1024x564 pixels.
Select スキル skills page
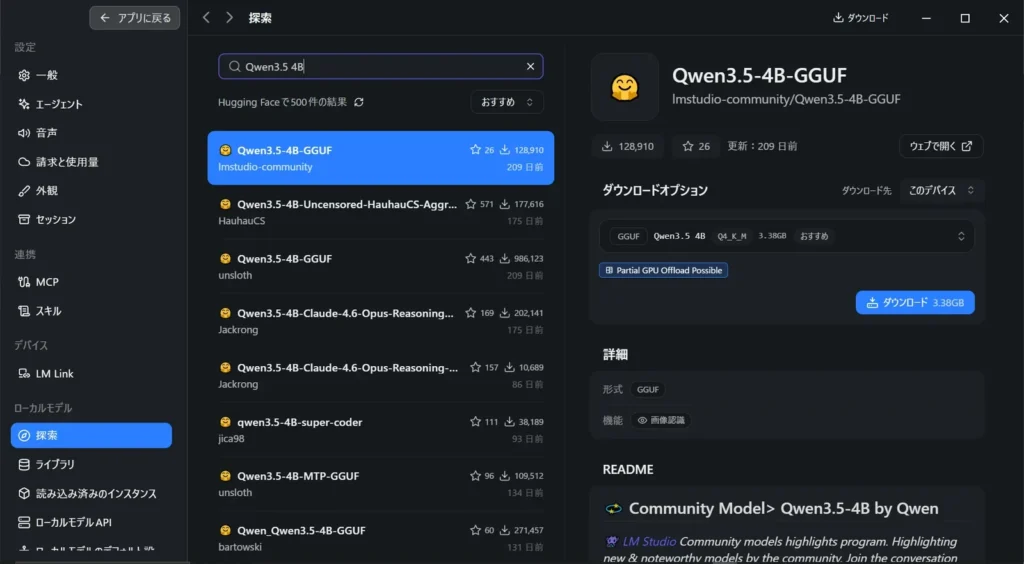click(91, 311)
